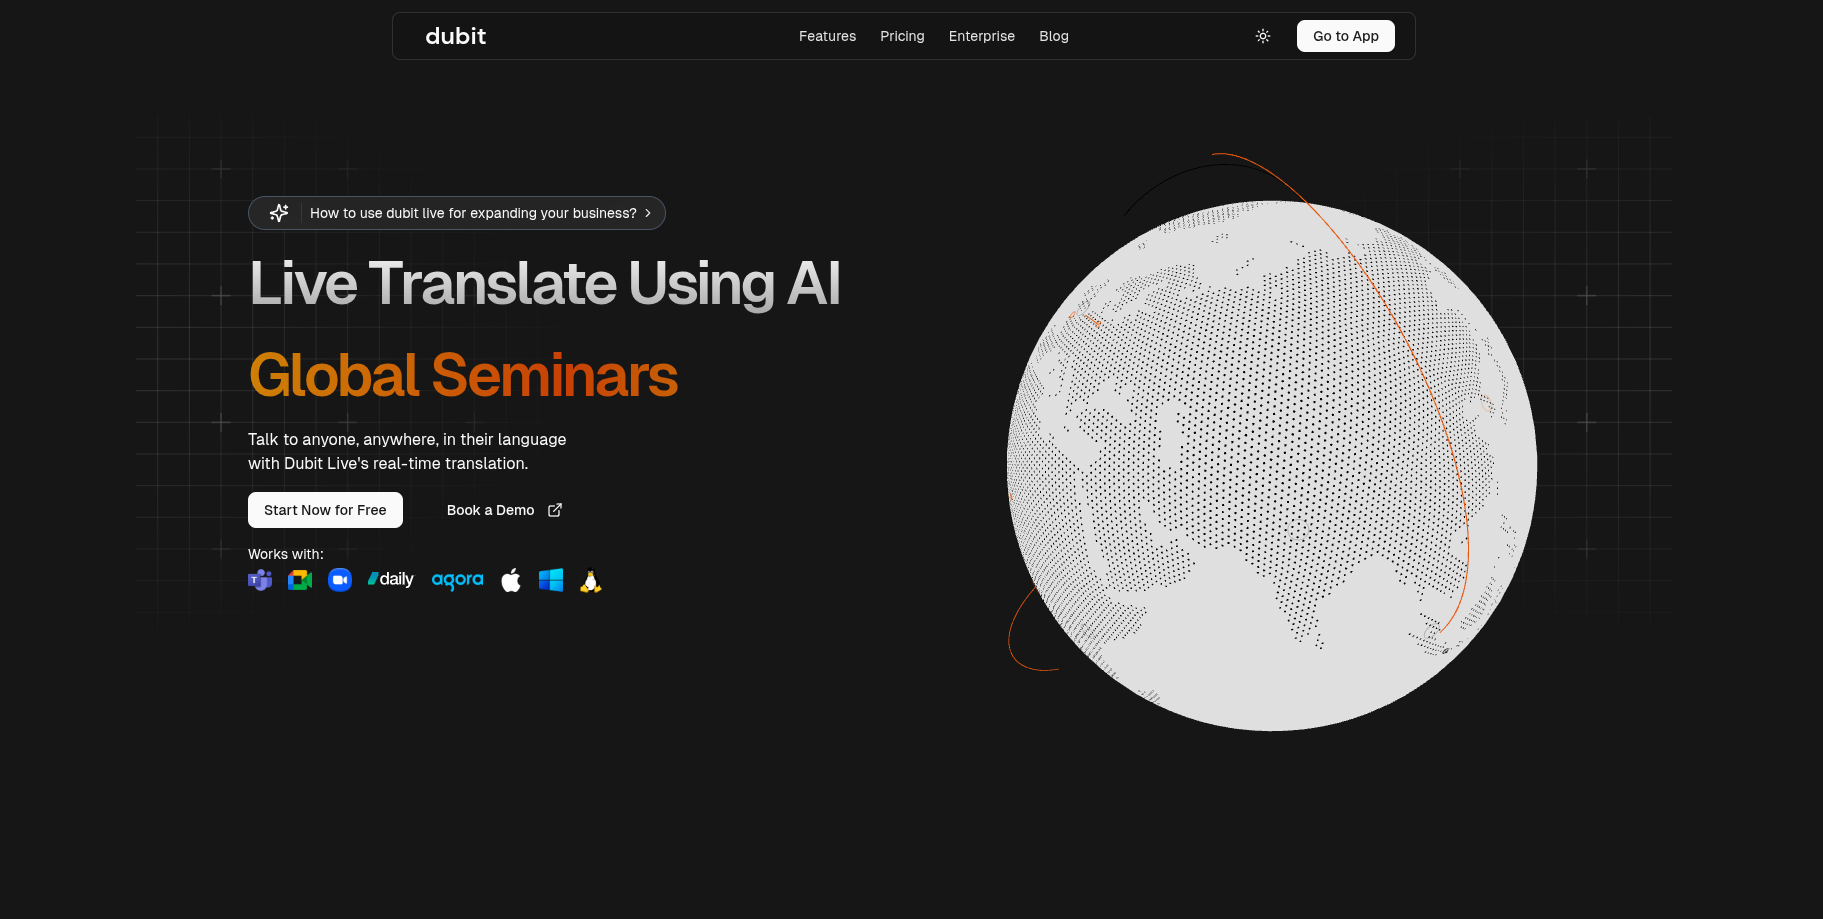Open the Features menu item
This screenshot has width=1823, height=919.
[827, 36]
